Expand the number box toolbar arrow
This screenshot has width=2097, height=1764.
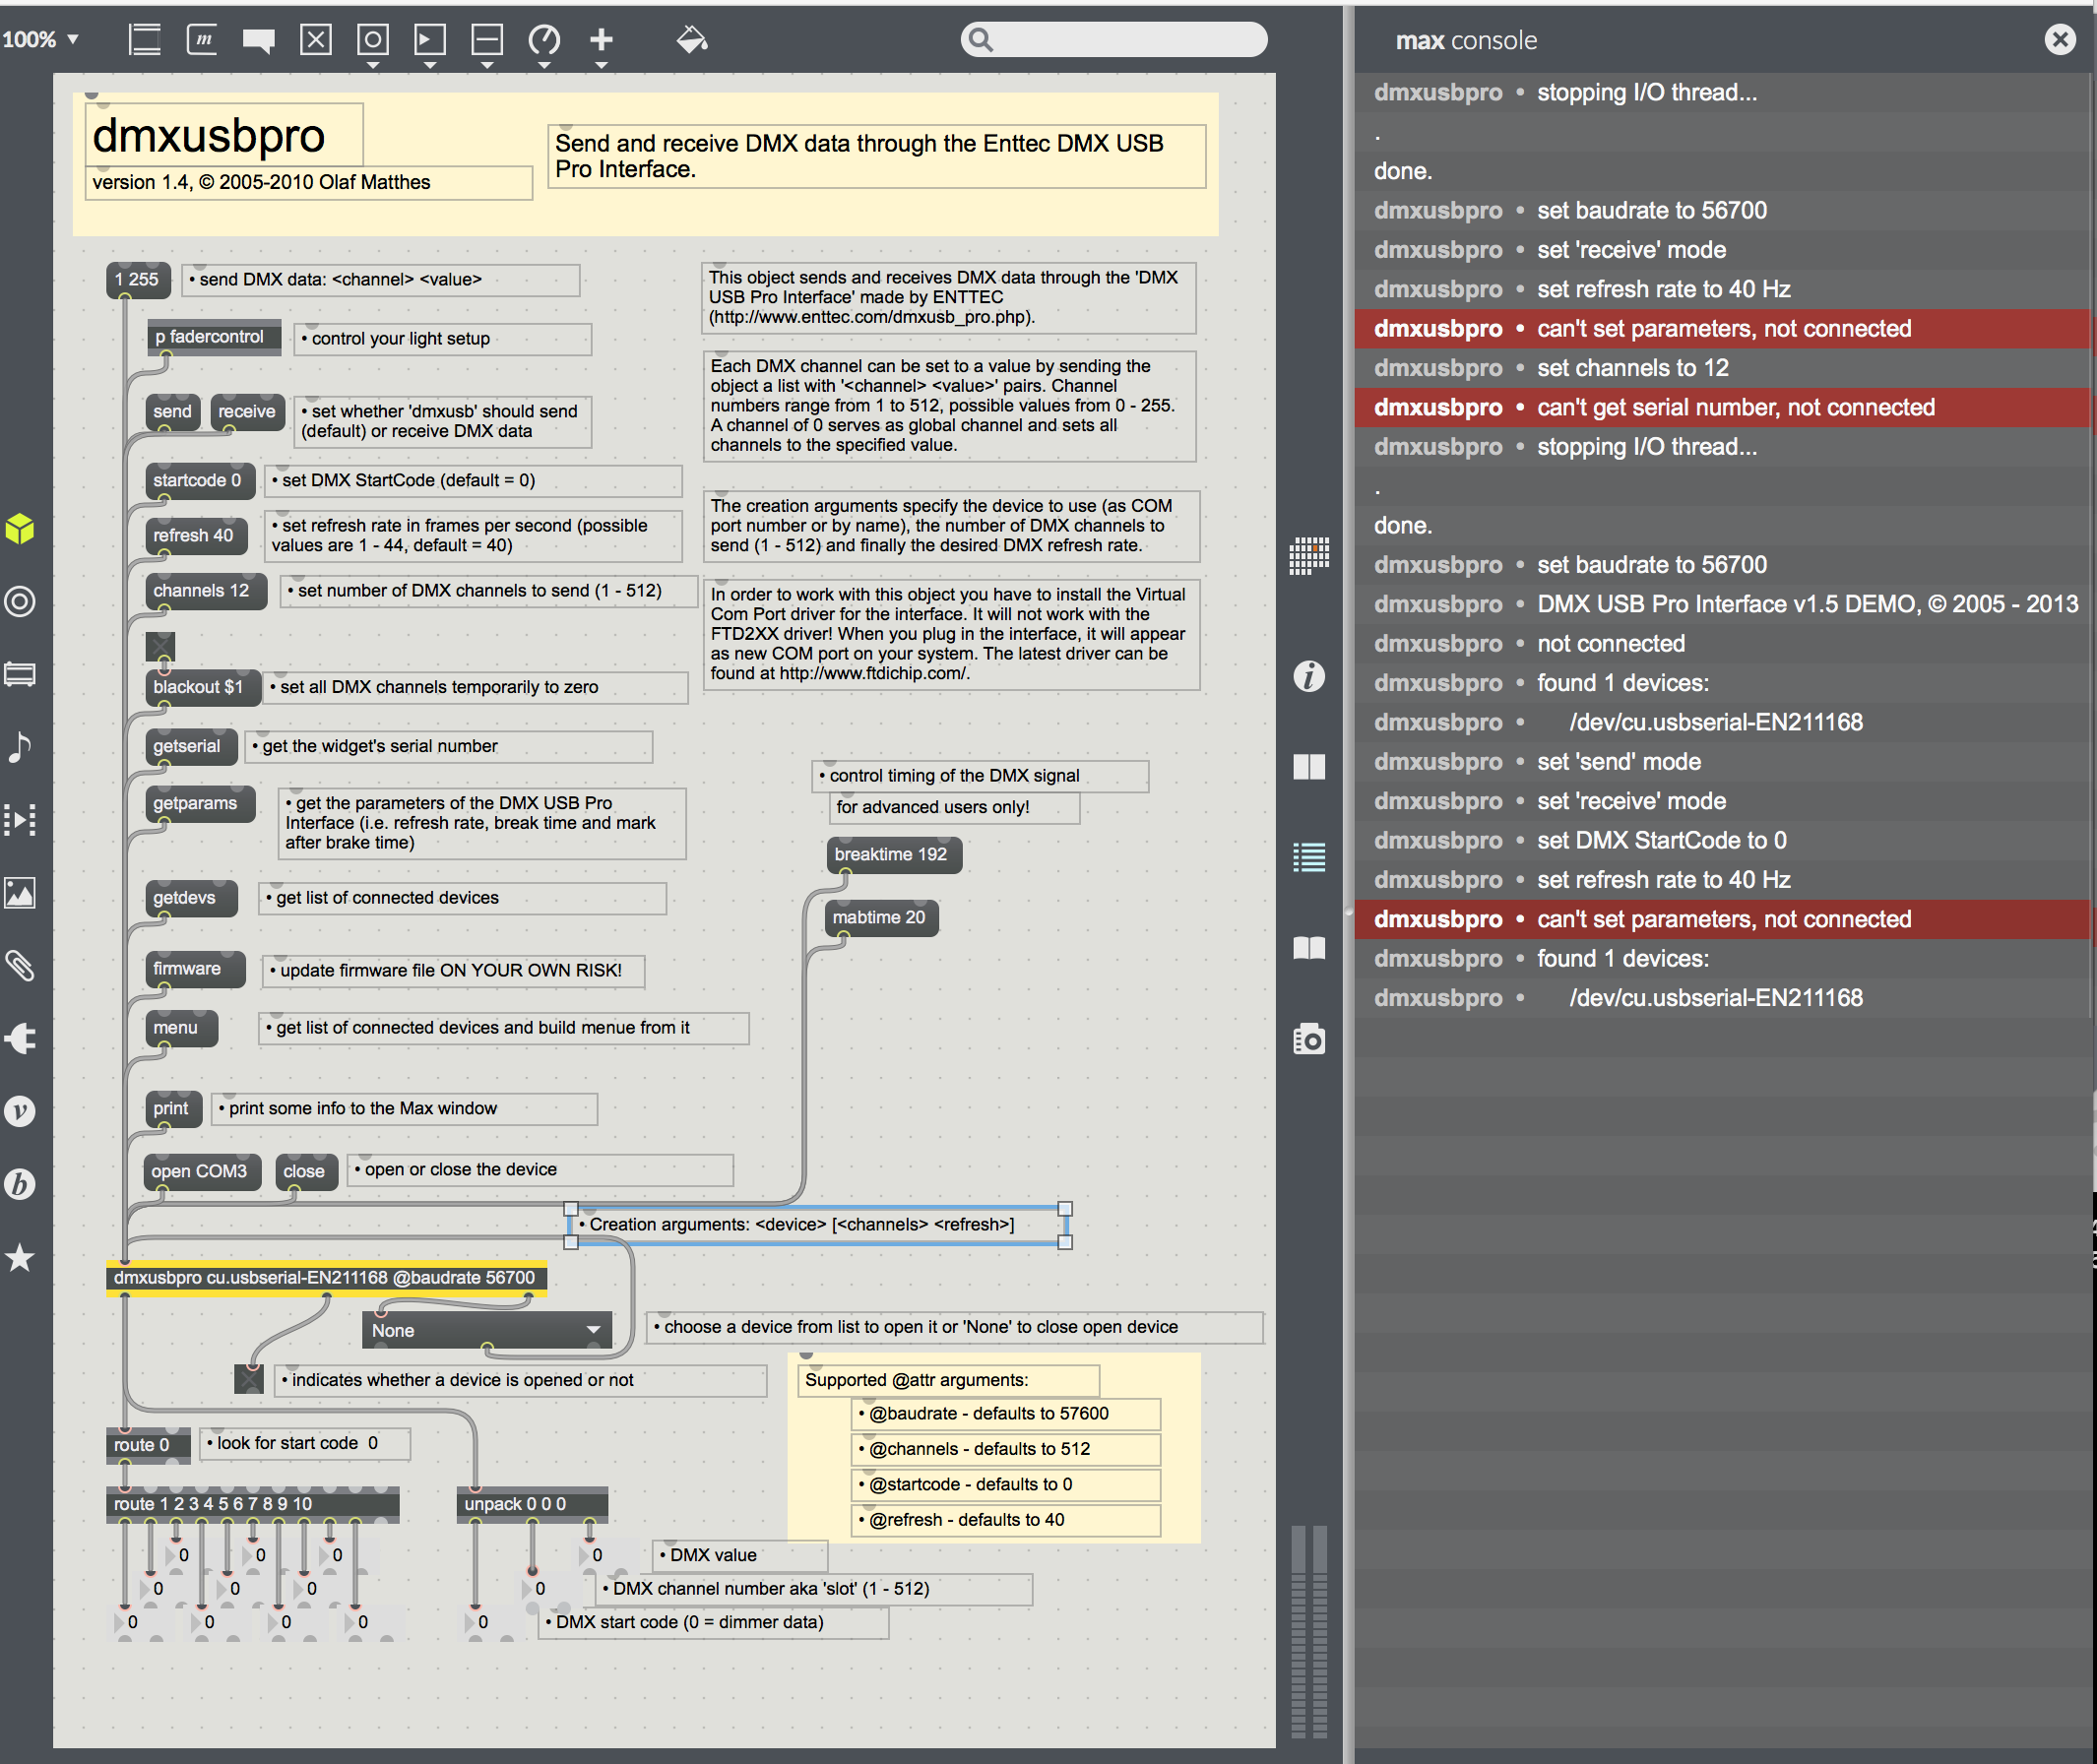430,66
